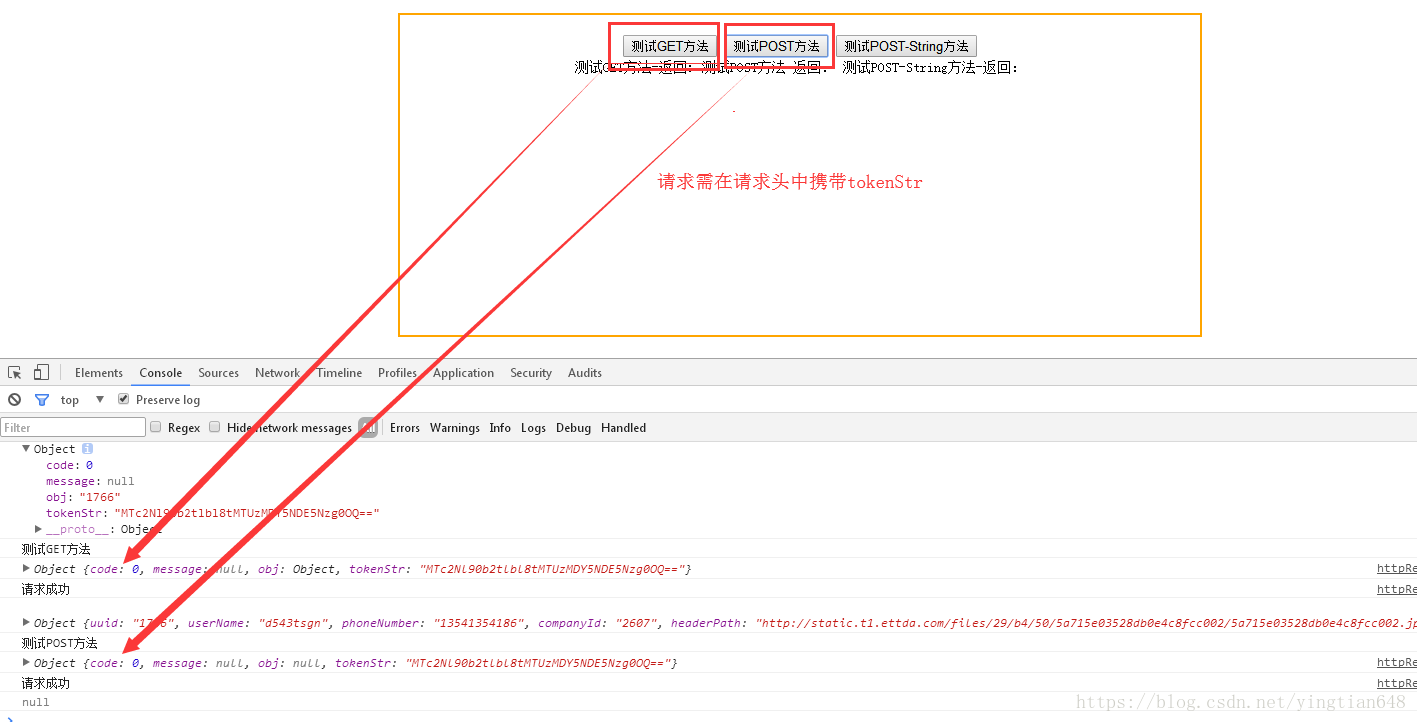Switch to the Elements tab
The height and width of the screenshot is (722, 1417).
(99, 373)
